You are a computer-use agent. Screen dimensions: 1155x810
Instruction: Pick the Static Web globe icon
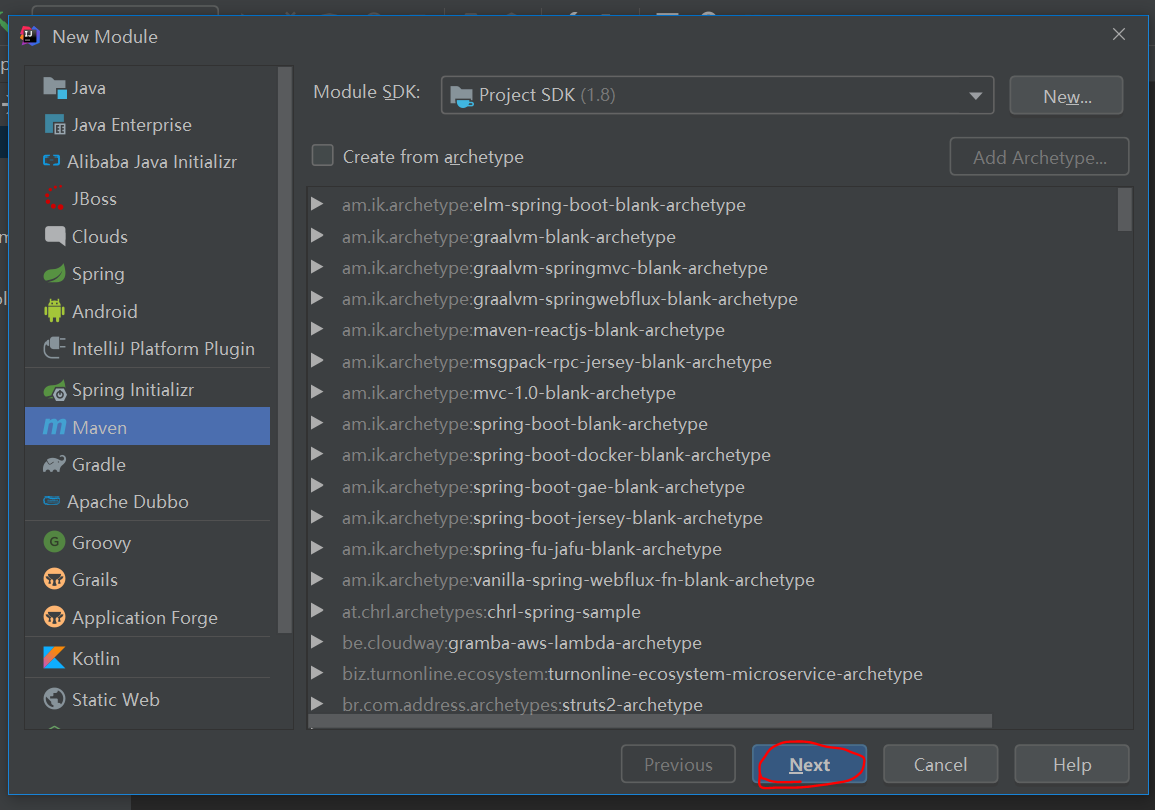tap(55, 699)
